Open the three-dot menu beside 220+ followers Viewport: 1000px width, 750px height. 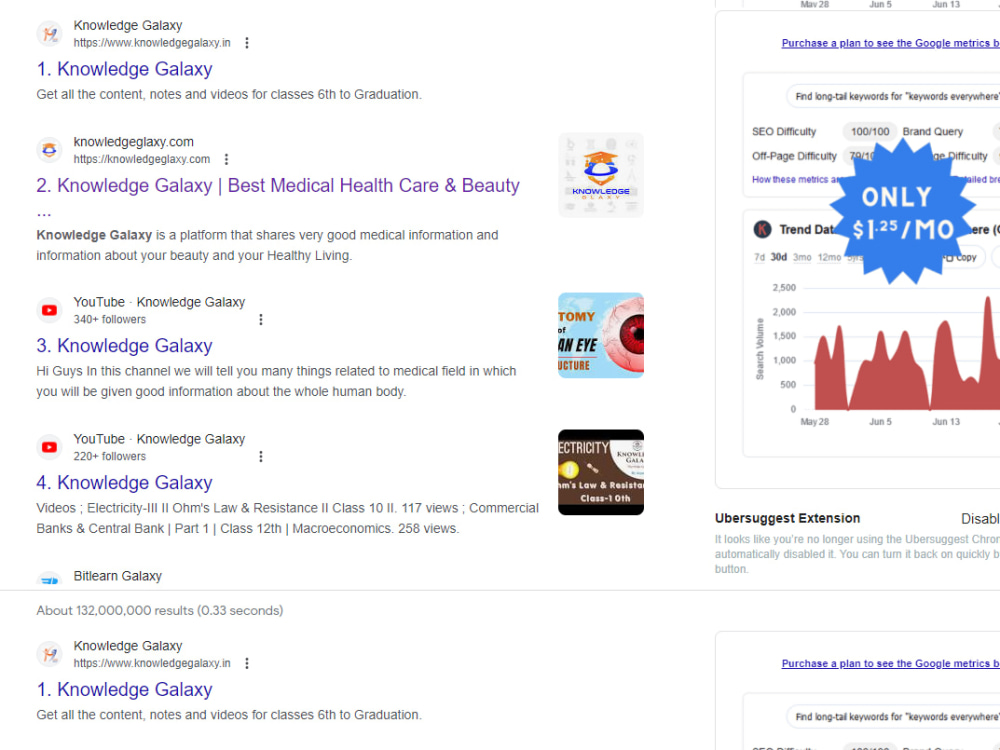click(261, 457)
